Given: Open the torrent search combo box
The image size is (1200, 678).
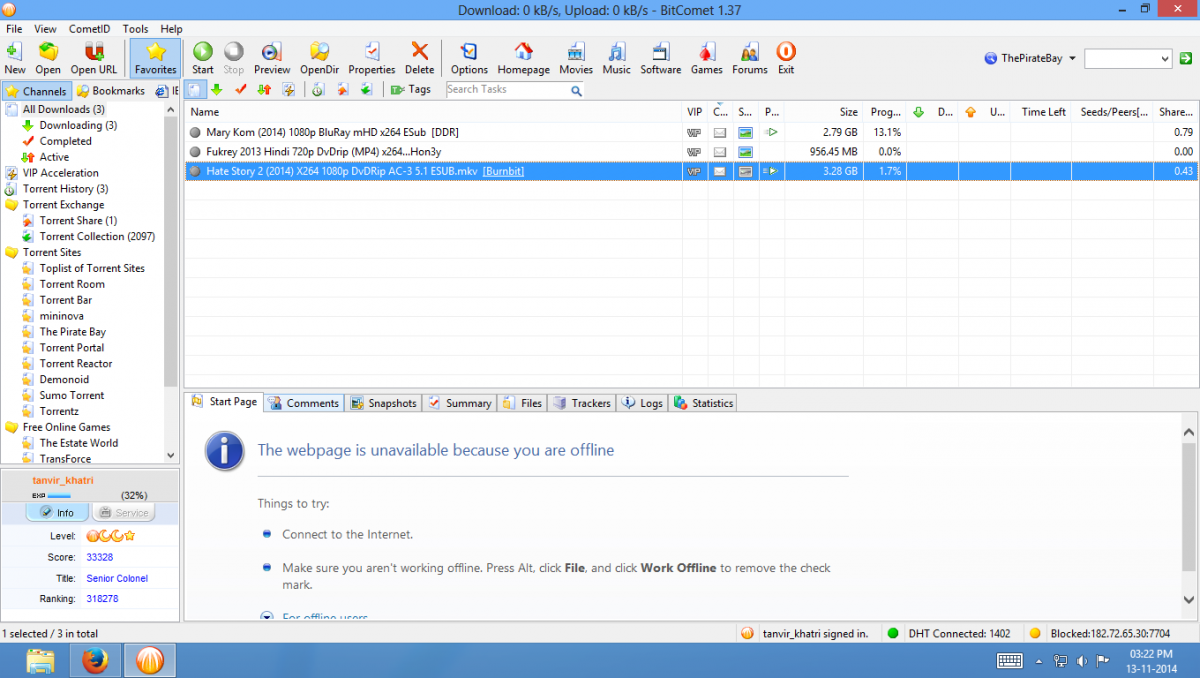Looking at the screenshot, I should pos(1128,60).
